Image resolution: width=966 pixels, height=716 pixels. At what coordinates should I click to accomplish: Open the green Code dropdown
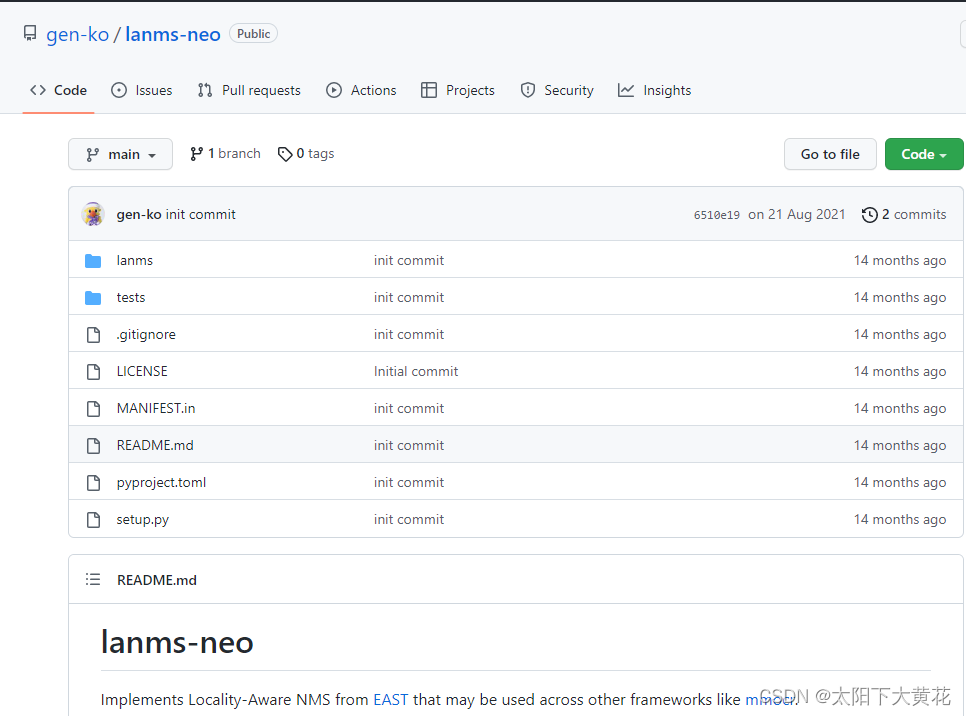point(923,154)
